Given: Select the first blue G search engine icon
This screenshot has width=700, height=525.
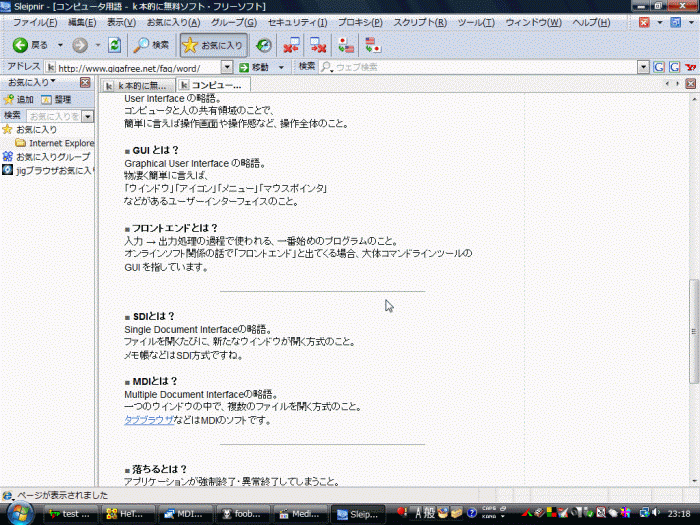Looking at the screenshot, I should tap(659, 68).
